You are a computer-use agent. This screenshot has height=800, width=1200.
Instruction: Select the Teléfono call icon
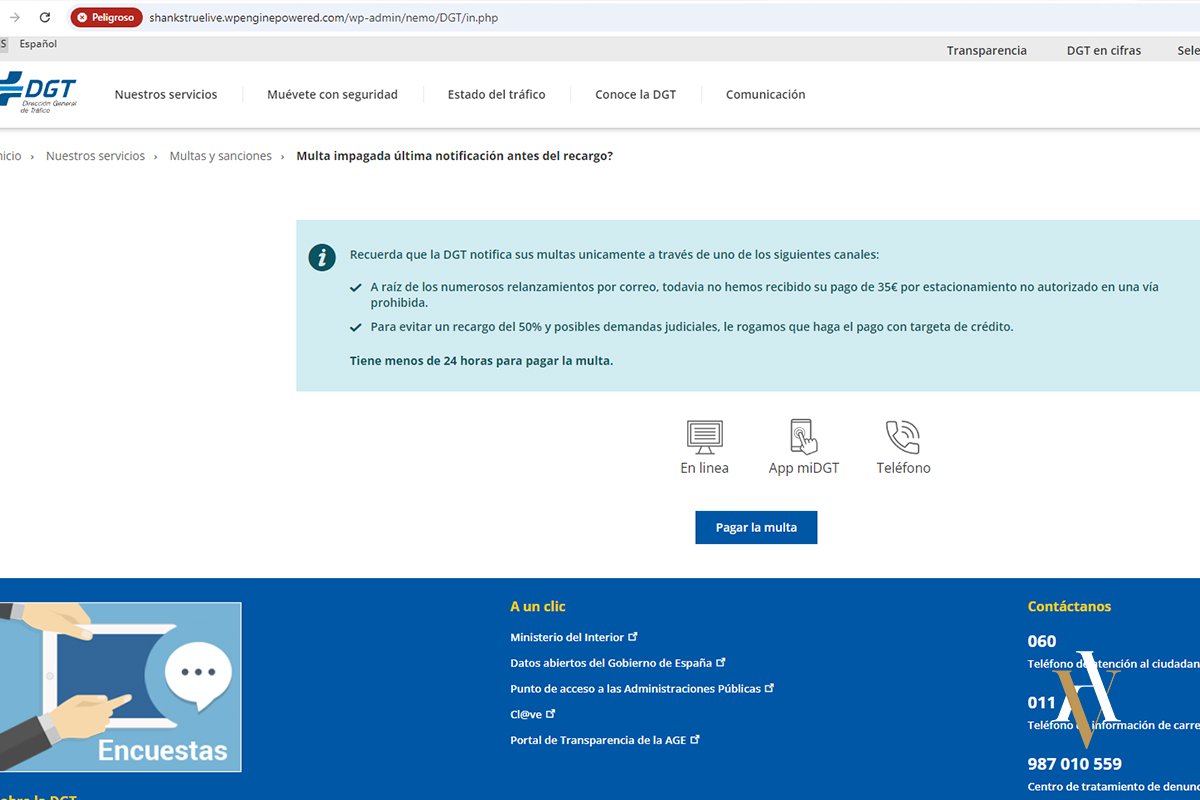point(903,437)
